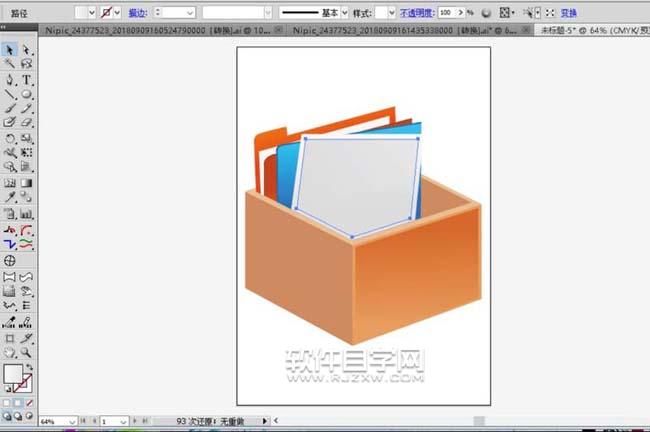Open the select similar options dropdown
This screenshot has height=432, width=650.
tap(538, 13)
